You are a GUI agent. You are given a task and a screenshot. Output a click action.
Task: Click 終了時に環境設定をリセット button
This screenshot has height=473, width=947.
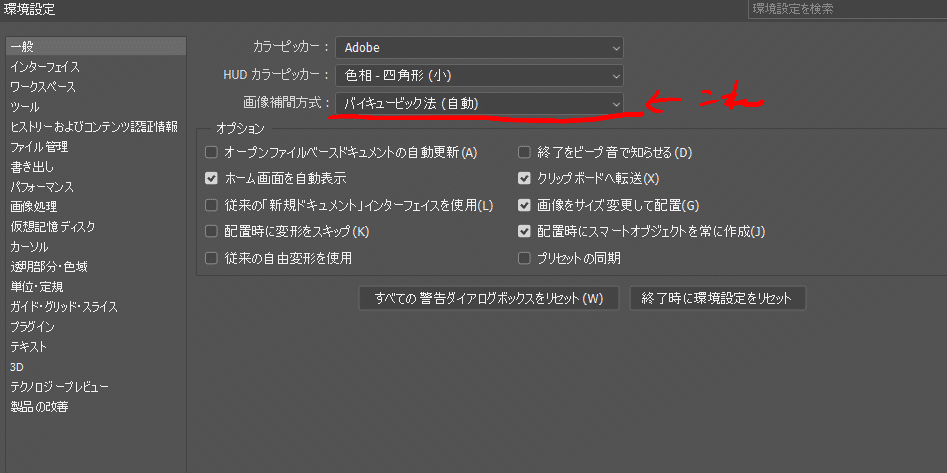point(717,298)
